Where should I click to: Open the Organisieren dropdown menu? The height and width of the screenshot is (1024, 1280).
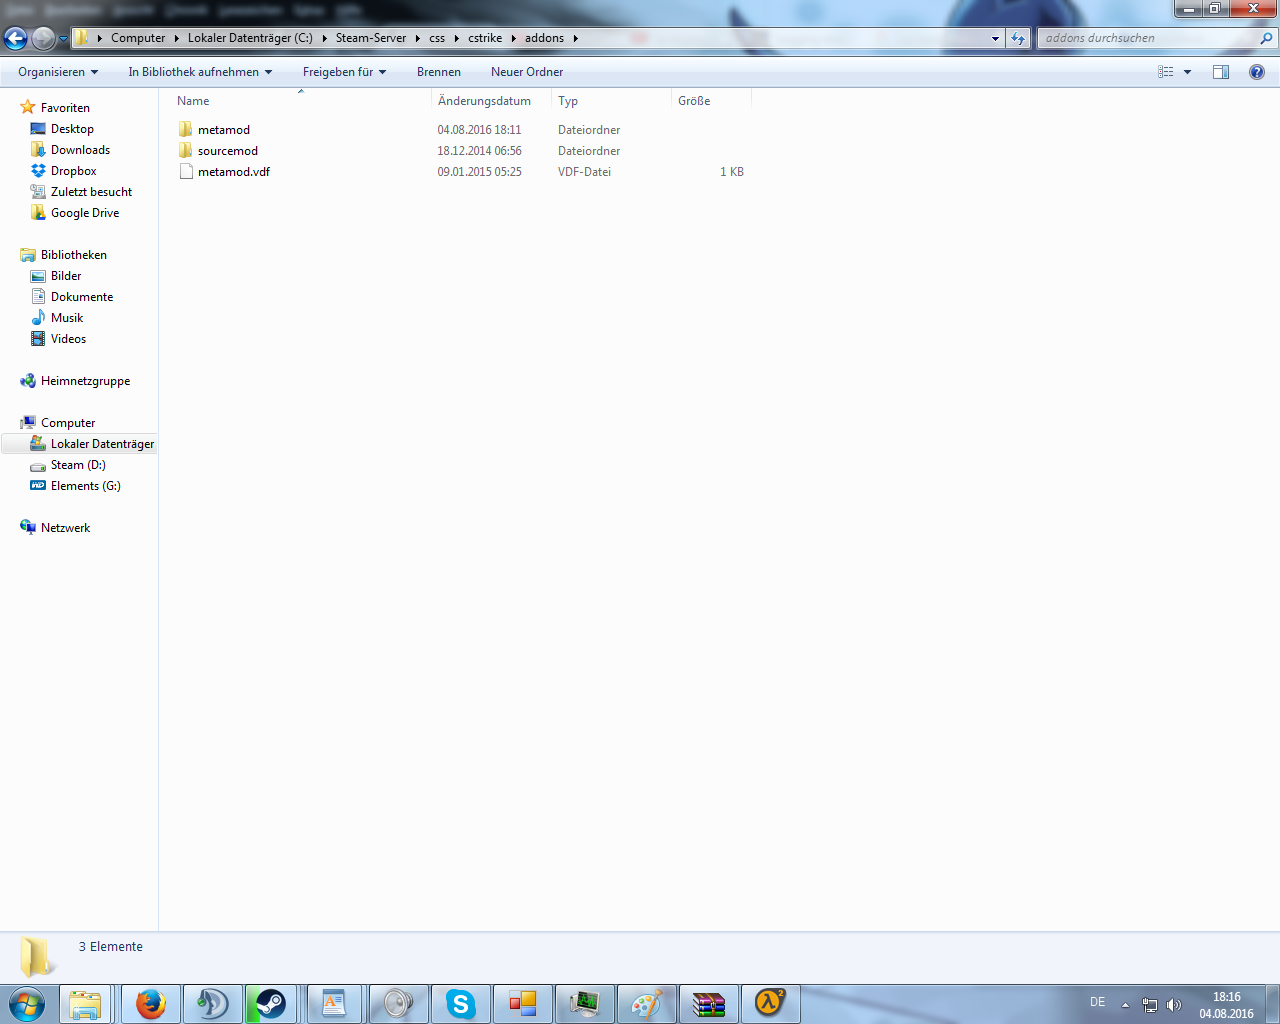tap(58, 72)
